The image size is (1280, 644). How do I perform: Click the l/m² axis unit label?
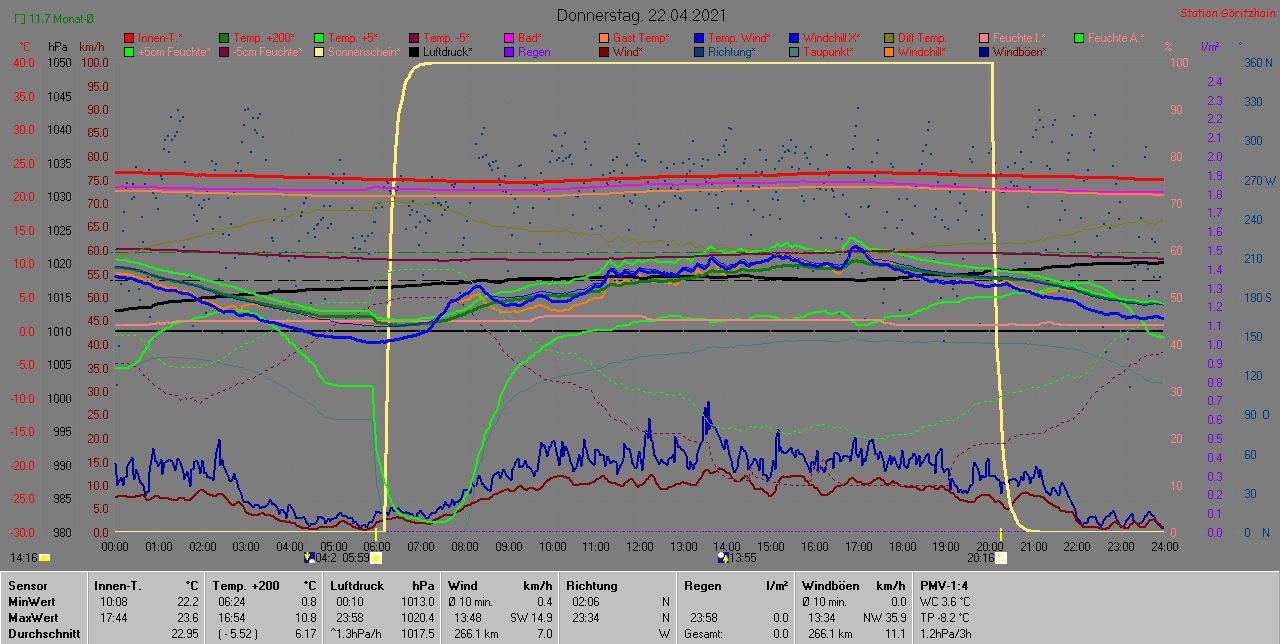1209,47
